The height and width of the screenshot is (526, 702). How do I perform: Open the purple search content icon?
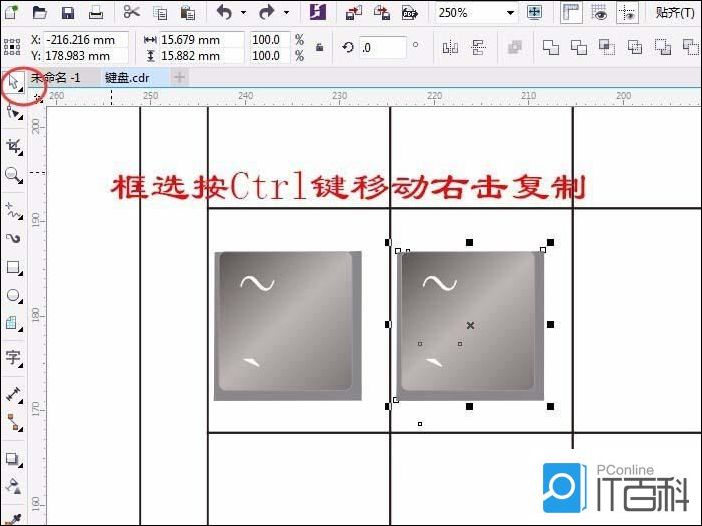[x=318, y=12]
